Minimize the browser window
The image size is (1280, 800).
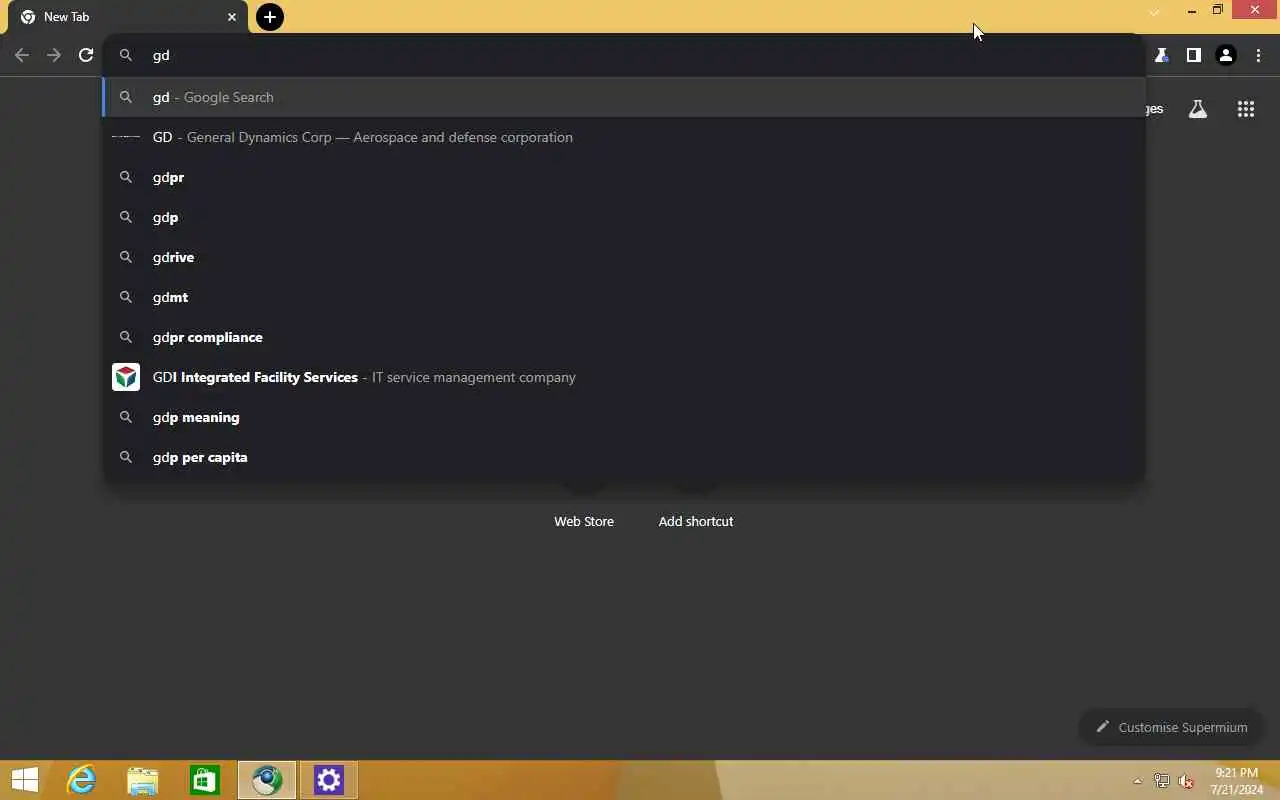click(x=1191, y=10)
